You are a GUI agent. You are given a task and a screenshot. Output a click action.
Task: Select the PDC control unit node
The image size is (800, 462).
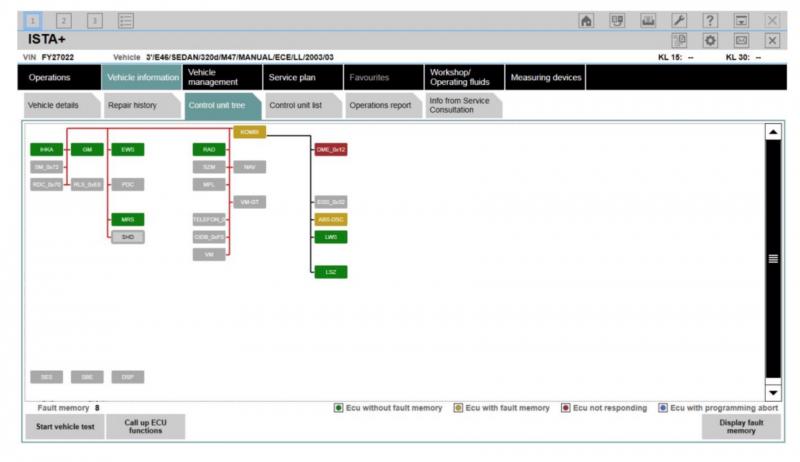pyautogui.click(x=128, y=185)
